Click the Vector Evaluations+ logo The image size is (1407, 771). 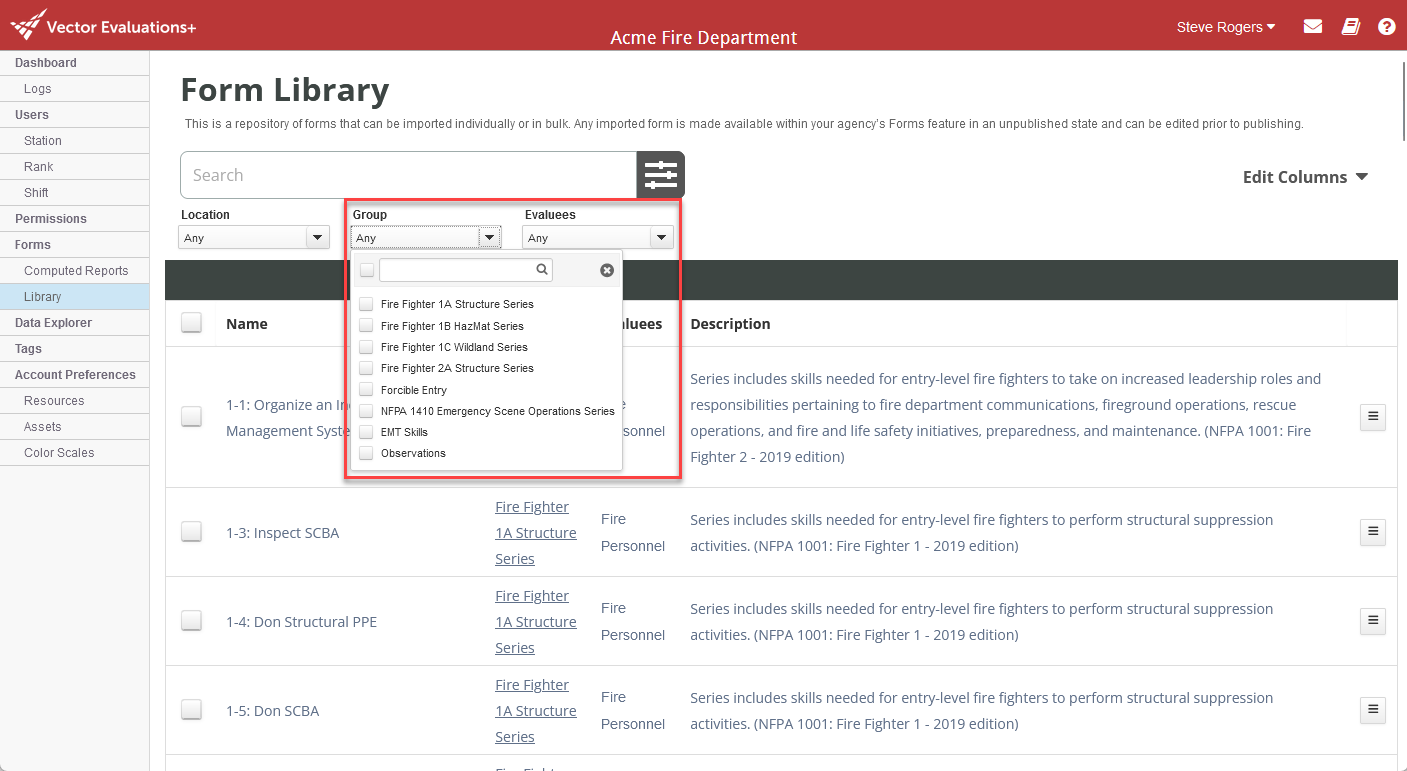tap(100, 25)
